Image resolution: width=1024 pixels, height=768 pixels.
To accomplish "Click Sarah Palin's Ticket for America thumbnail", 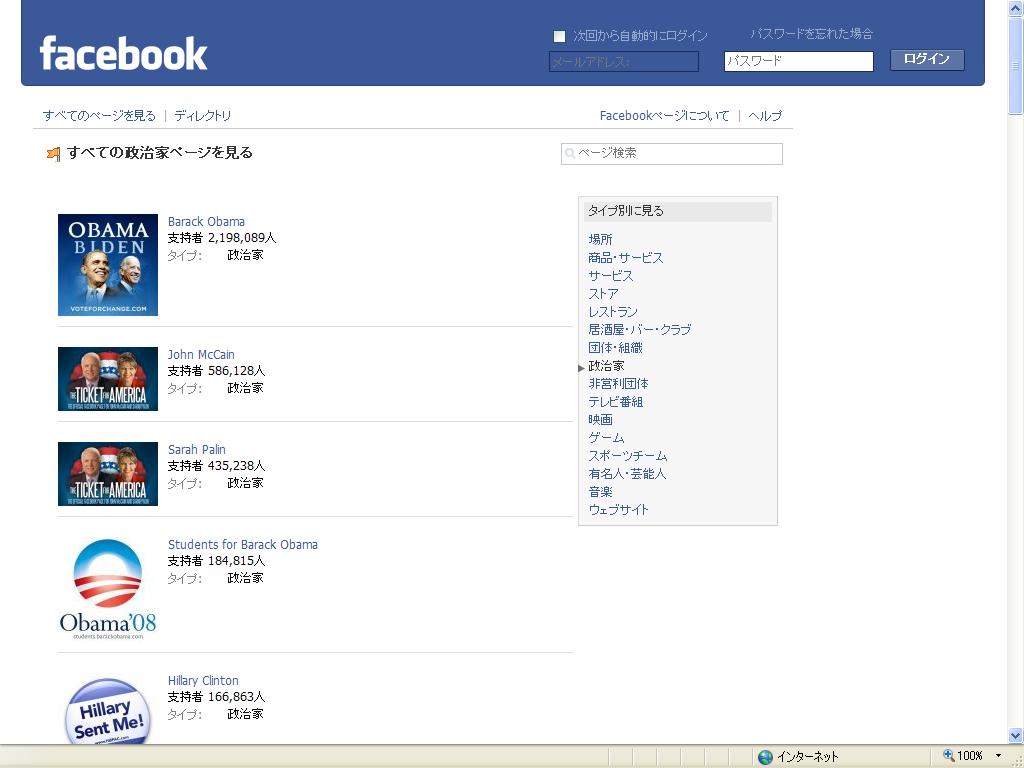I will (x=108, y=473).
